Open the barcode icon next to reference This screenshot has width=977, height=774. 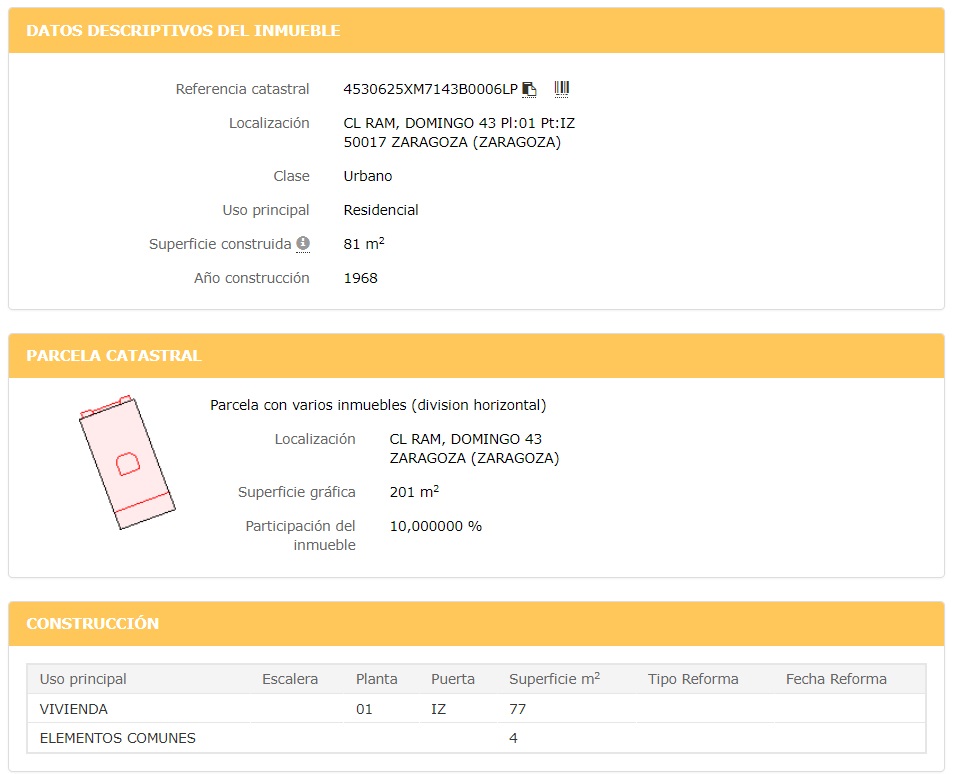click(x=561, y=89)
